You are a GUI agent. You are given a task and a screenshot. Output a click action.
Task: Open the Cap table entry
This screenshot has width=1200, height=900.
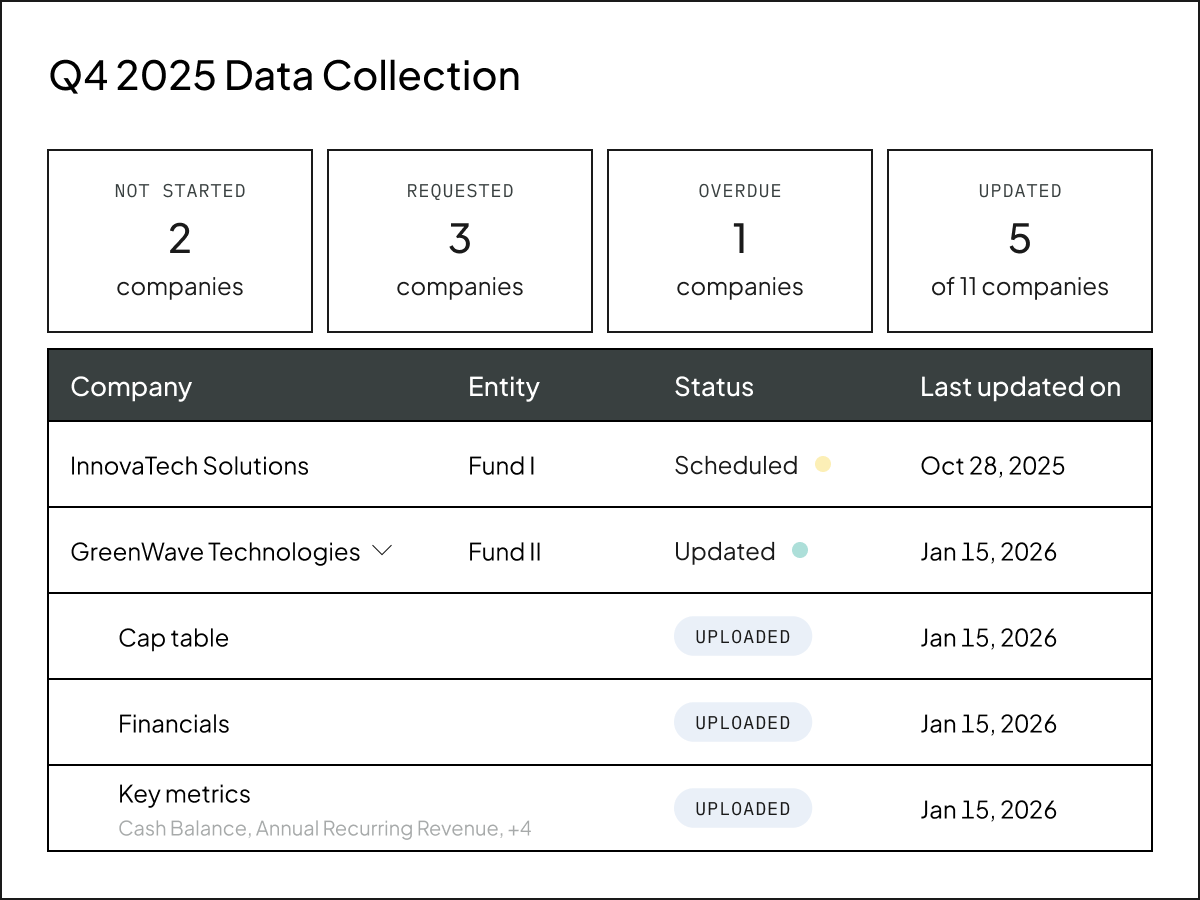pos(174,636)
